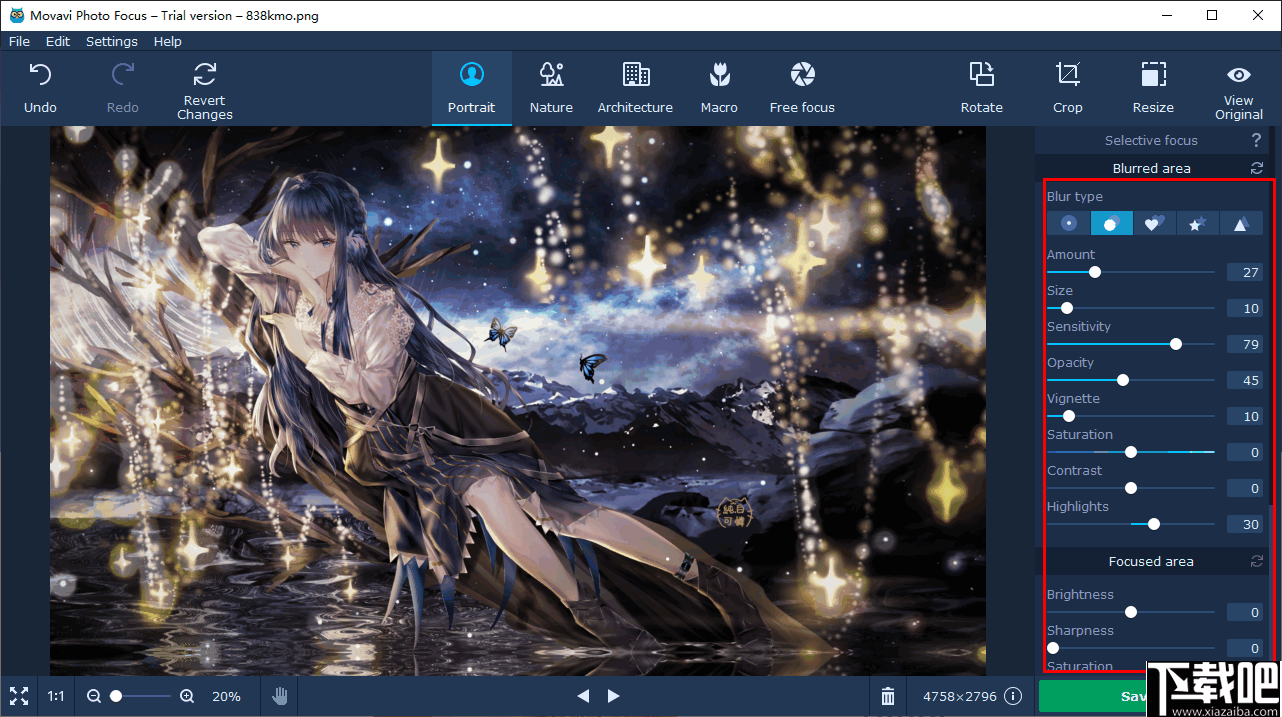Click the Focused area section header
Screen dimensions: 1282x717
tap(1152, 561)
